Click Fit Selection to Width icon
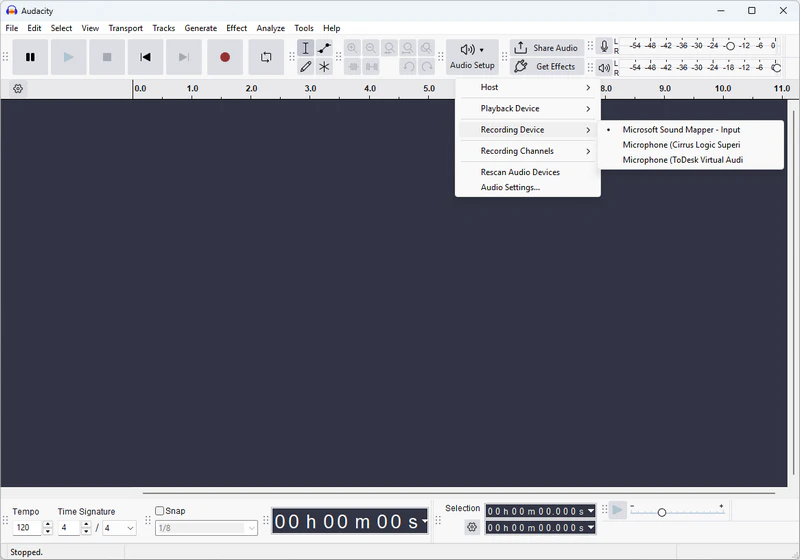This screenshot has height=560, width=800. (x=389, y=48)
